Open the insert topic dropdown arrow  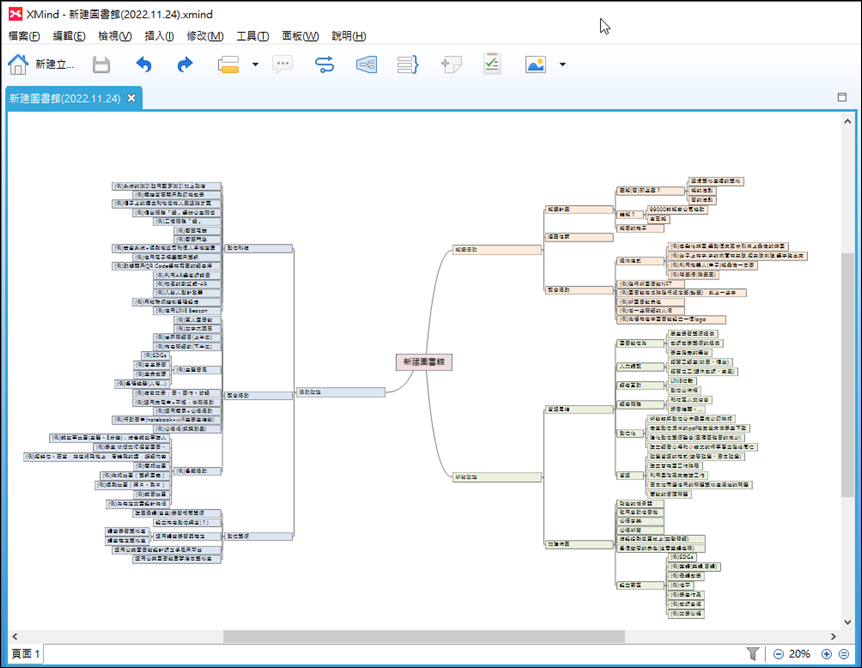[255, 65]
